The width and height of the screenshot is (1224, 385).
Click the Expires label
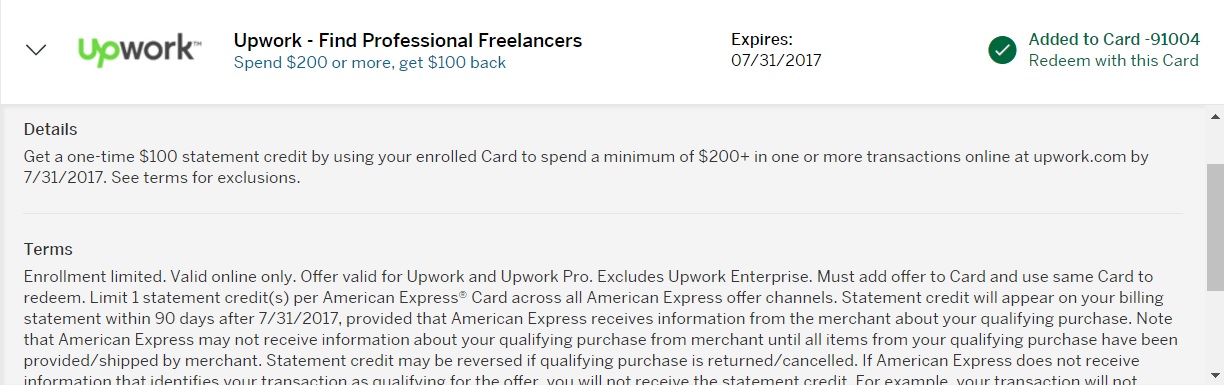[762, 40]
